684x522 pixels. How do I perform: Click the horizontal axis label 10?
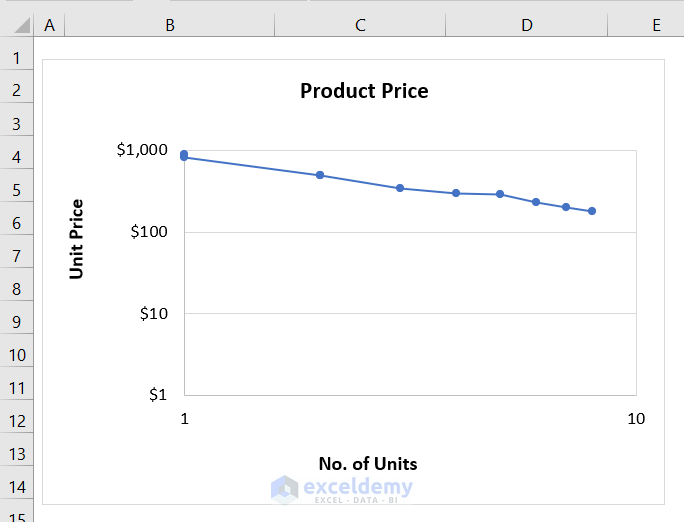636,418
